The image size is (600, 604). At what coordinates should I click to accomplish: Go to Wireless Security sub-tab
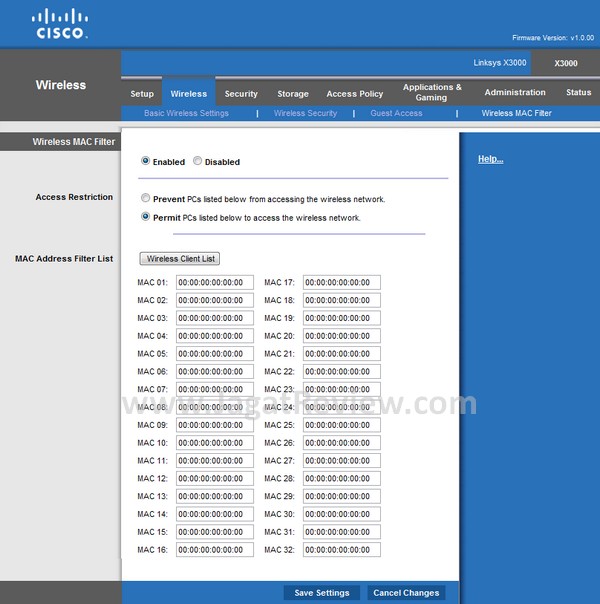[305, 114]
